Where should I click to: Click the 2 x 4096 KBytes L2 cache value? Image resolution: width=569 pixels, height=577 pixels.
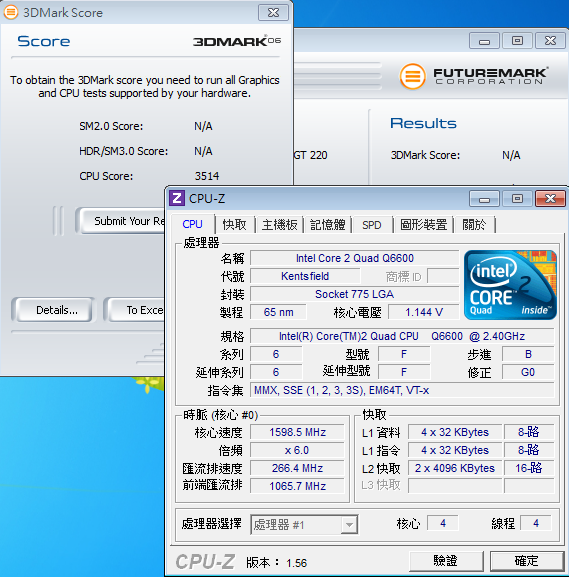tap(455, 468)
